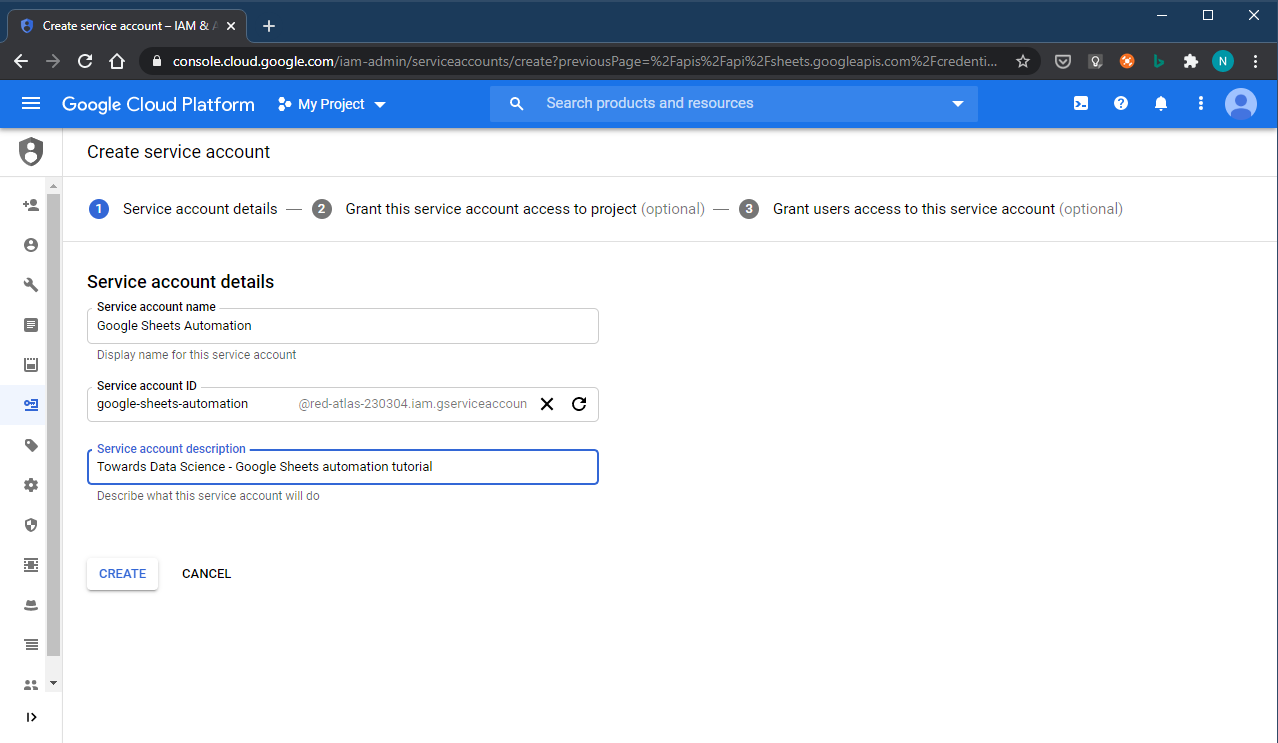Open the Chrome profile N avatar
This screenshot has width=1278, height=743.
(x=1223, y=61)
